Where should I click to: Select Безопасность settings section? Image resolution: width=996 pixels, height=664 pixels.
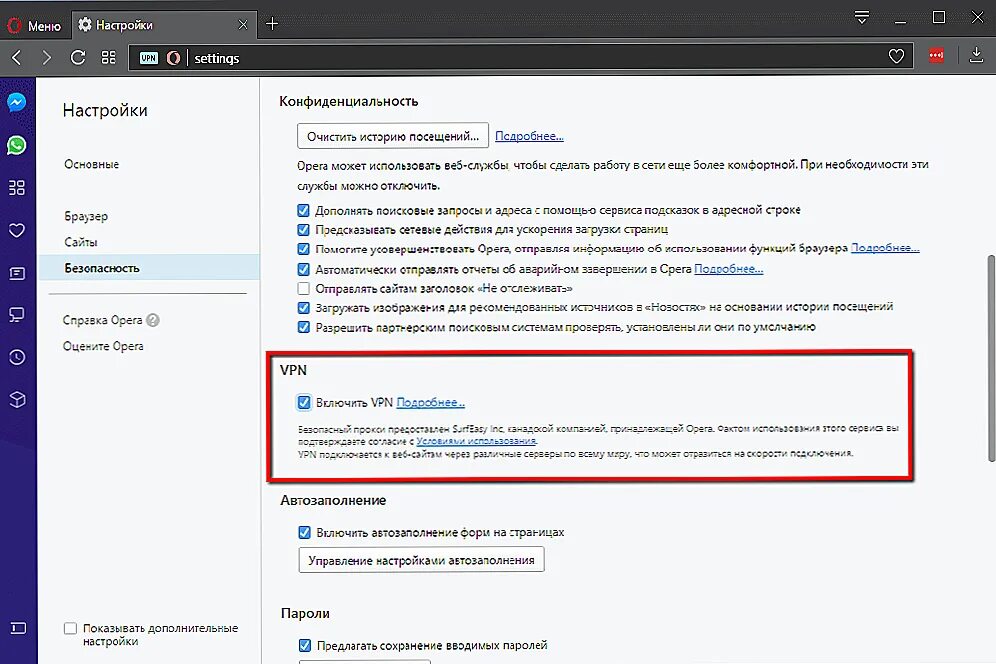coord(149,268)
